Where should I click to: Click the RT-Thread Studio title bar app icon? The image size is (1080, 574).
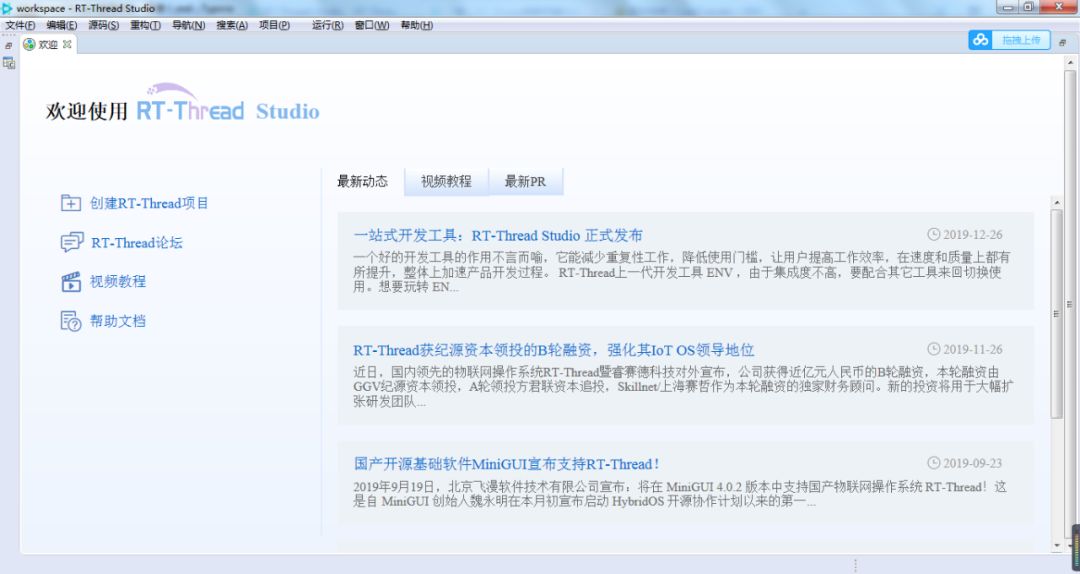(x=7, y=8)
